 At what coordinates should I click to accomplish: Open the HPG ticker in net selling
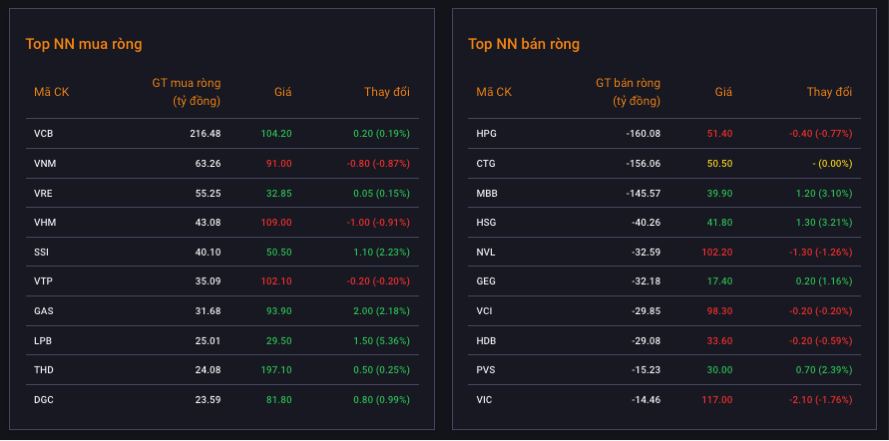487,133
